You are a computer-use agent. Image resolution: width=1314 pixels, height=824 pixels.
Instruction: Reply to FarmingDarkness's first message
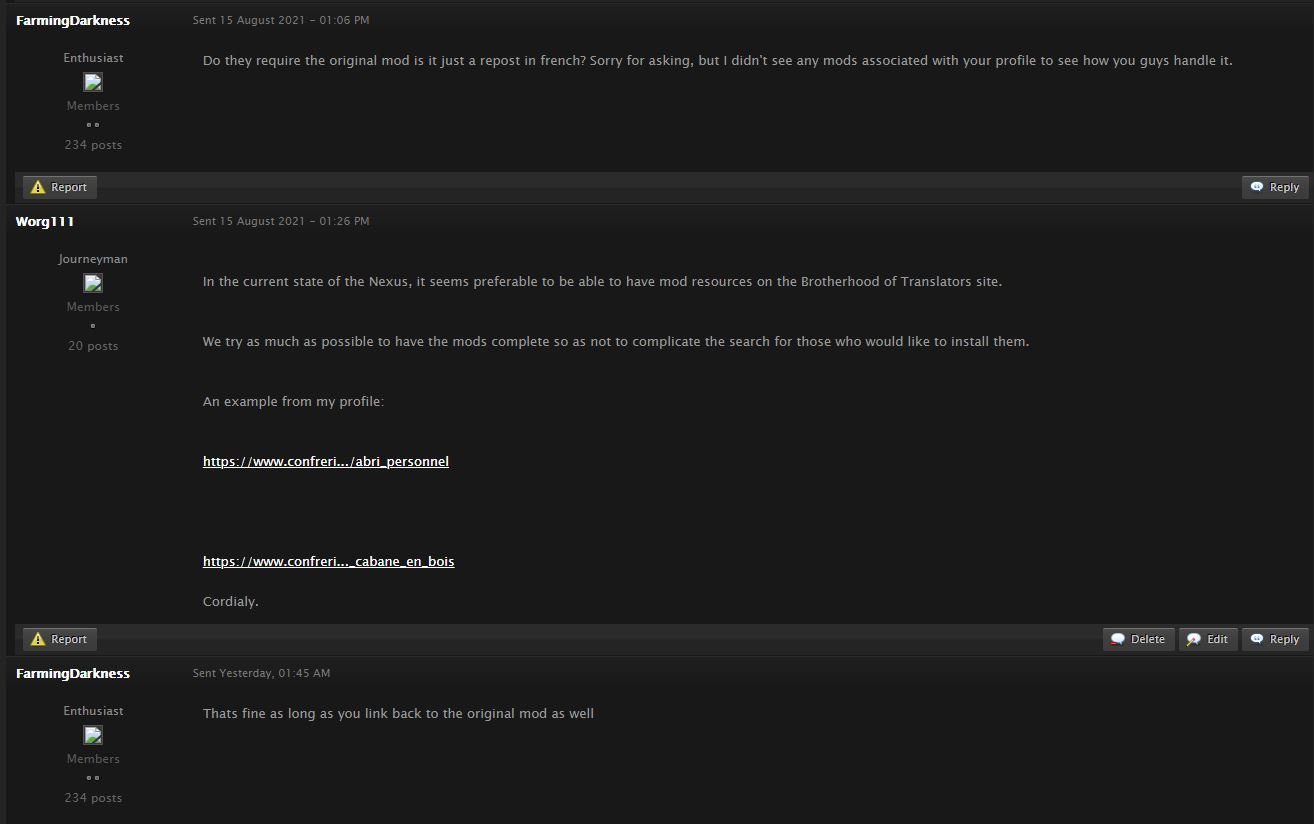(1275, 187)
